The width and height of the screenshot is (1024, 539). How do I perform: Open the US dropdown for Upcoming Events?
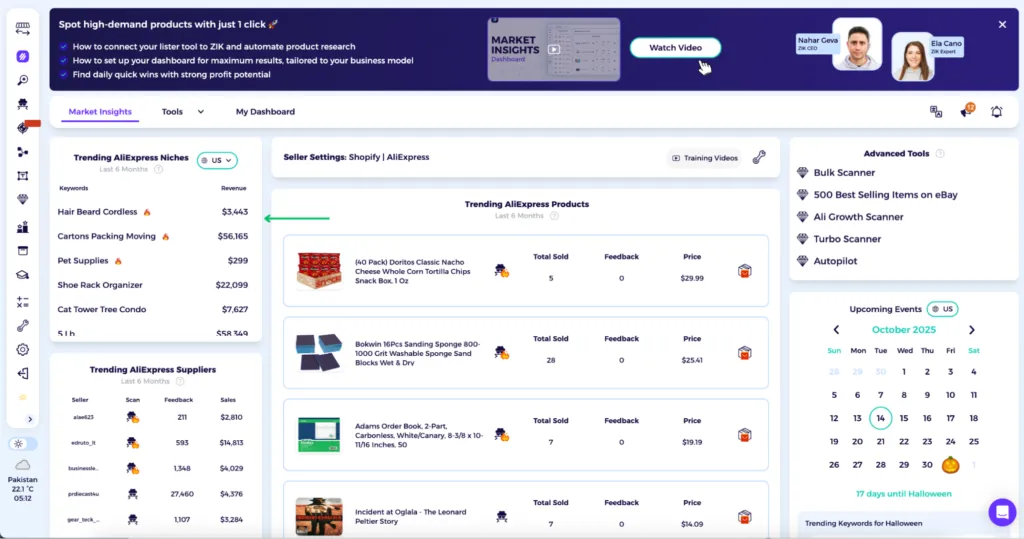pos(942,309)
